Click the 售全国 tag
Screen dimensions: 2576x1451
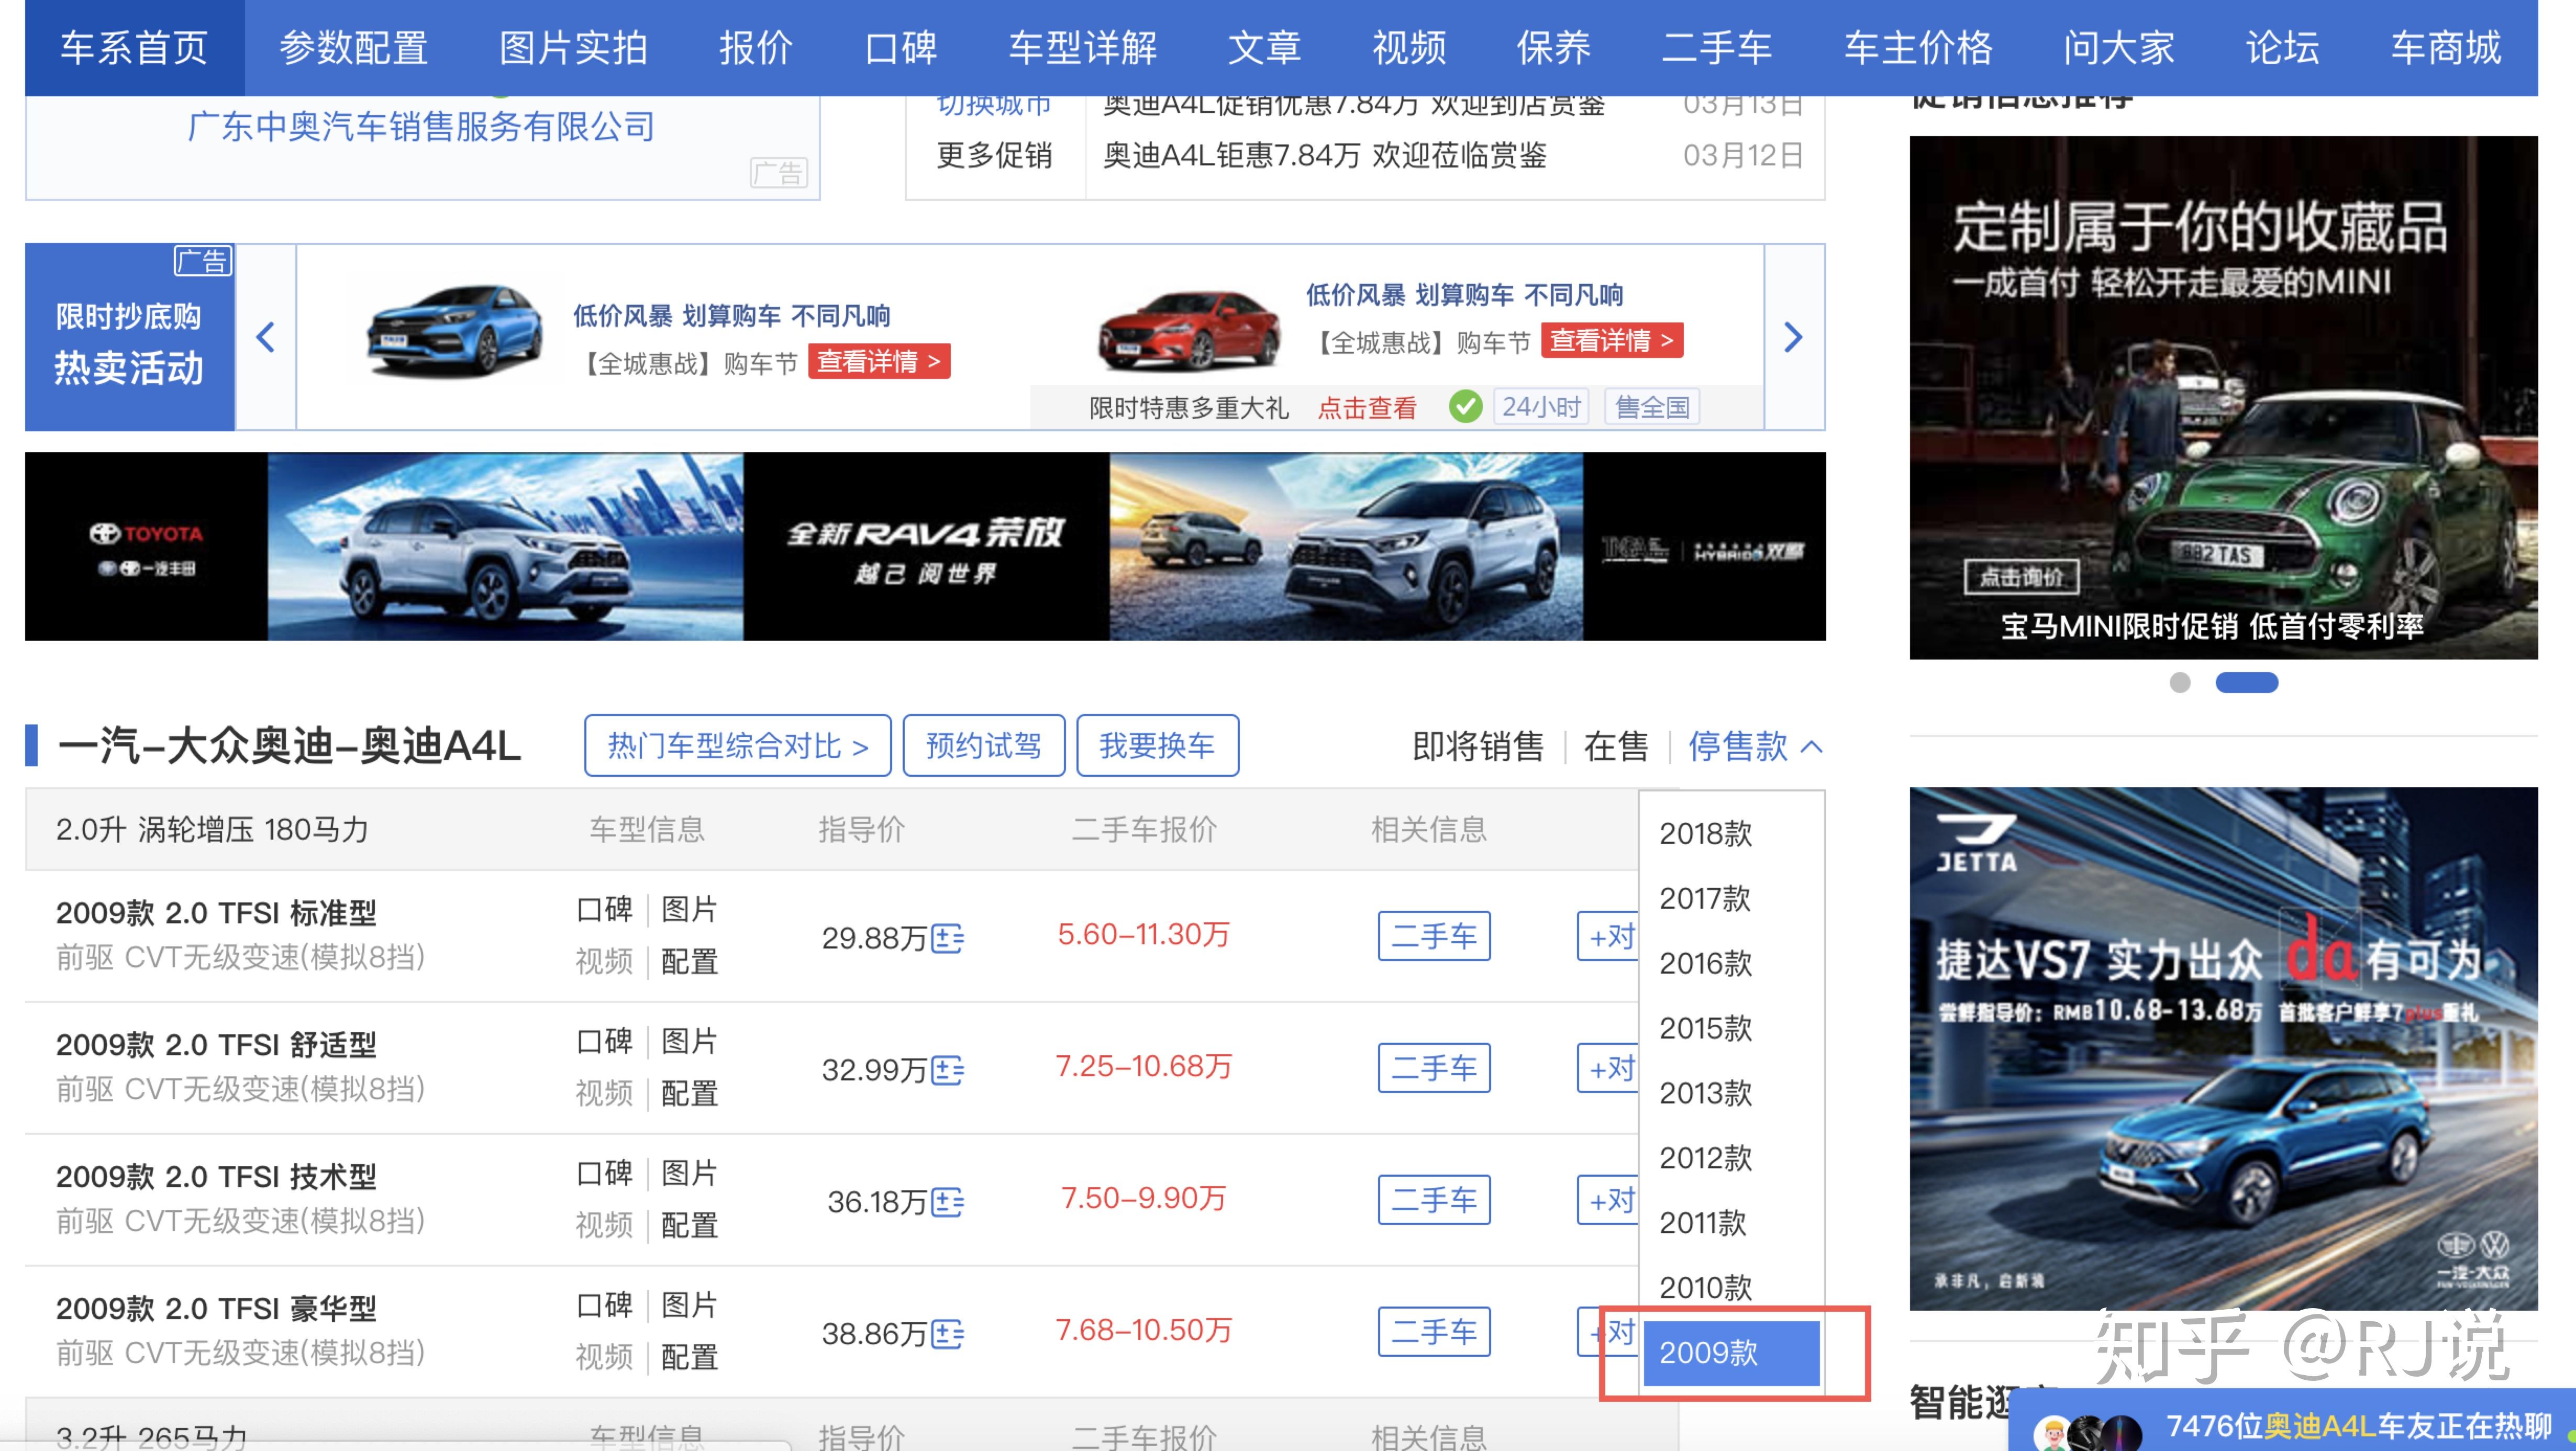pyautogui.click(x=1652, y=407)
